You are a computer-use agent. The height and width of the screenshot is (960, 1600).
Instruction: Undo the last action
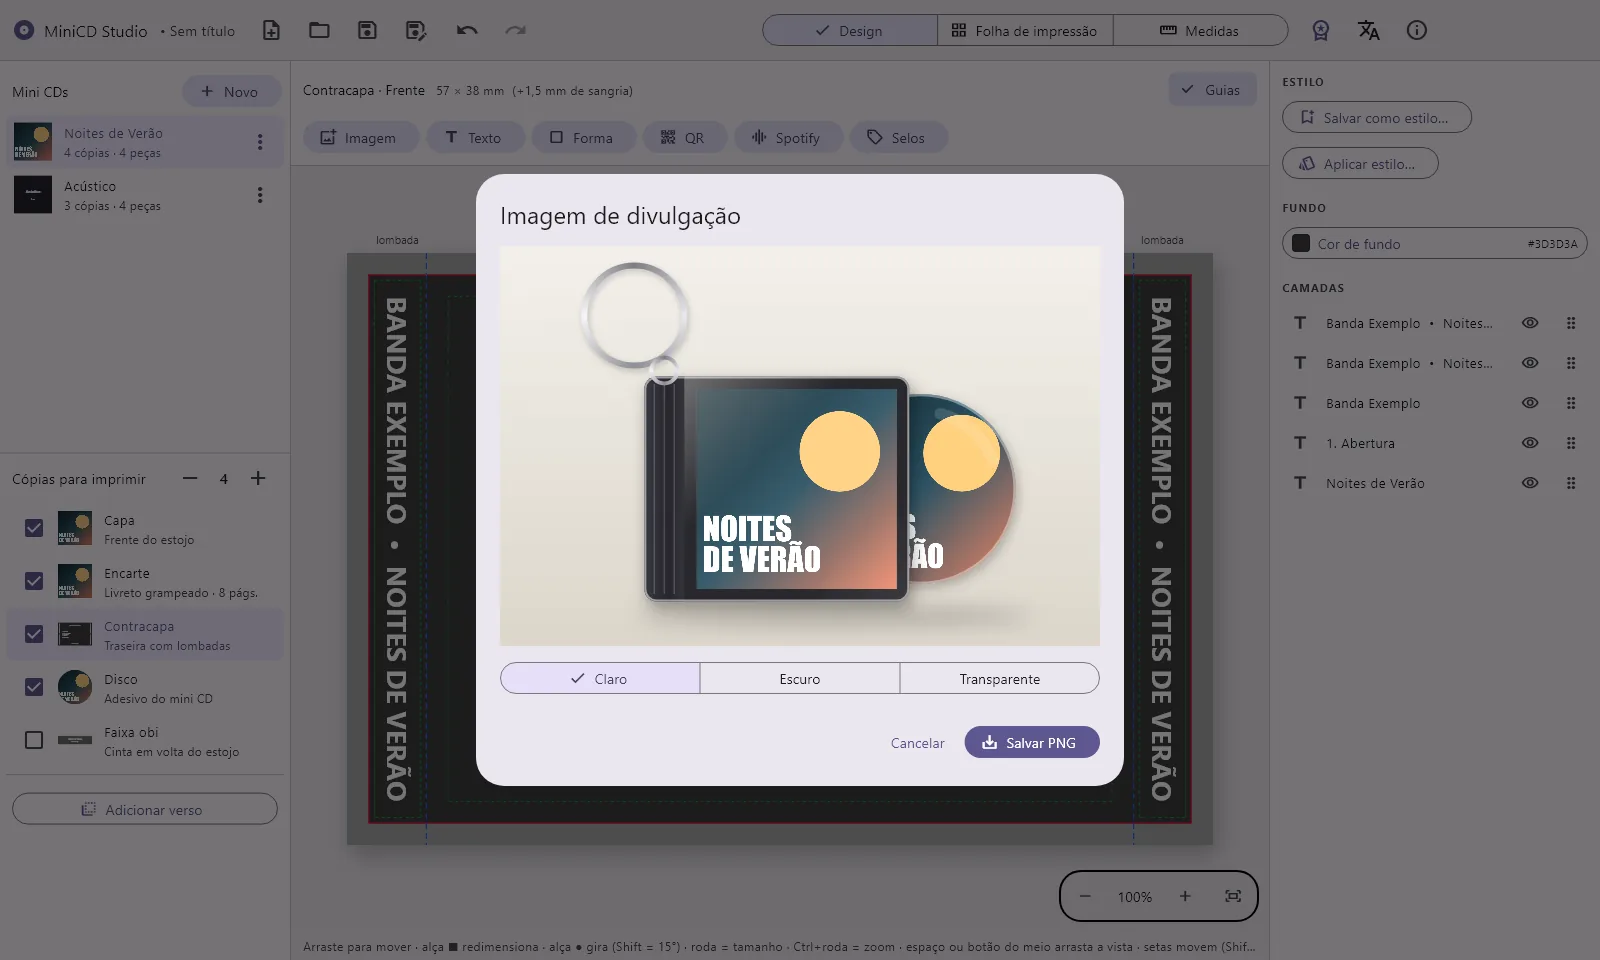click(467, 30)
